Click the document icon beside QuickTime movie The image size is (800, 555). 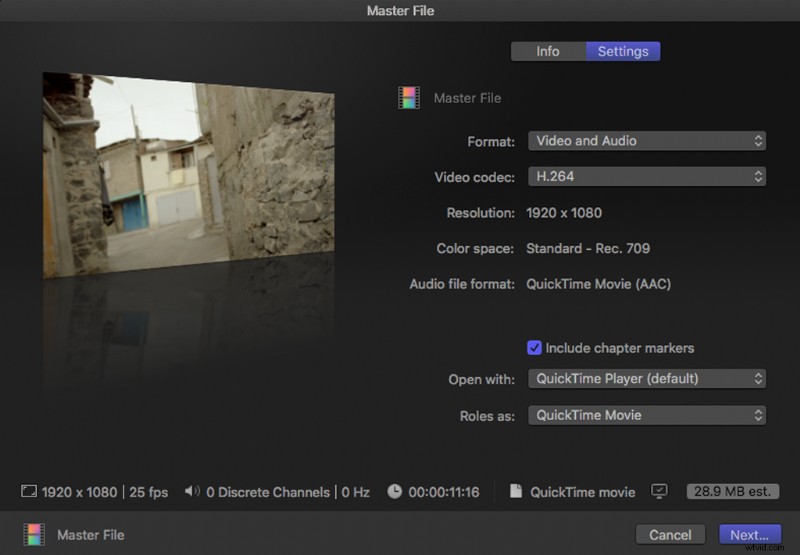[x=516, y=491]
